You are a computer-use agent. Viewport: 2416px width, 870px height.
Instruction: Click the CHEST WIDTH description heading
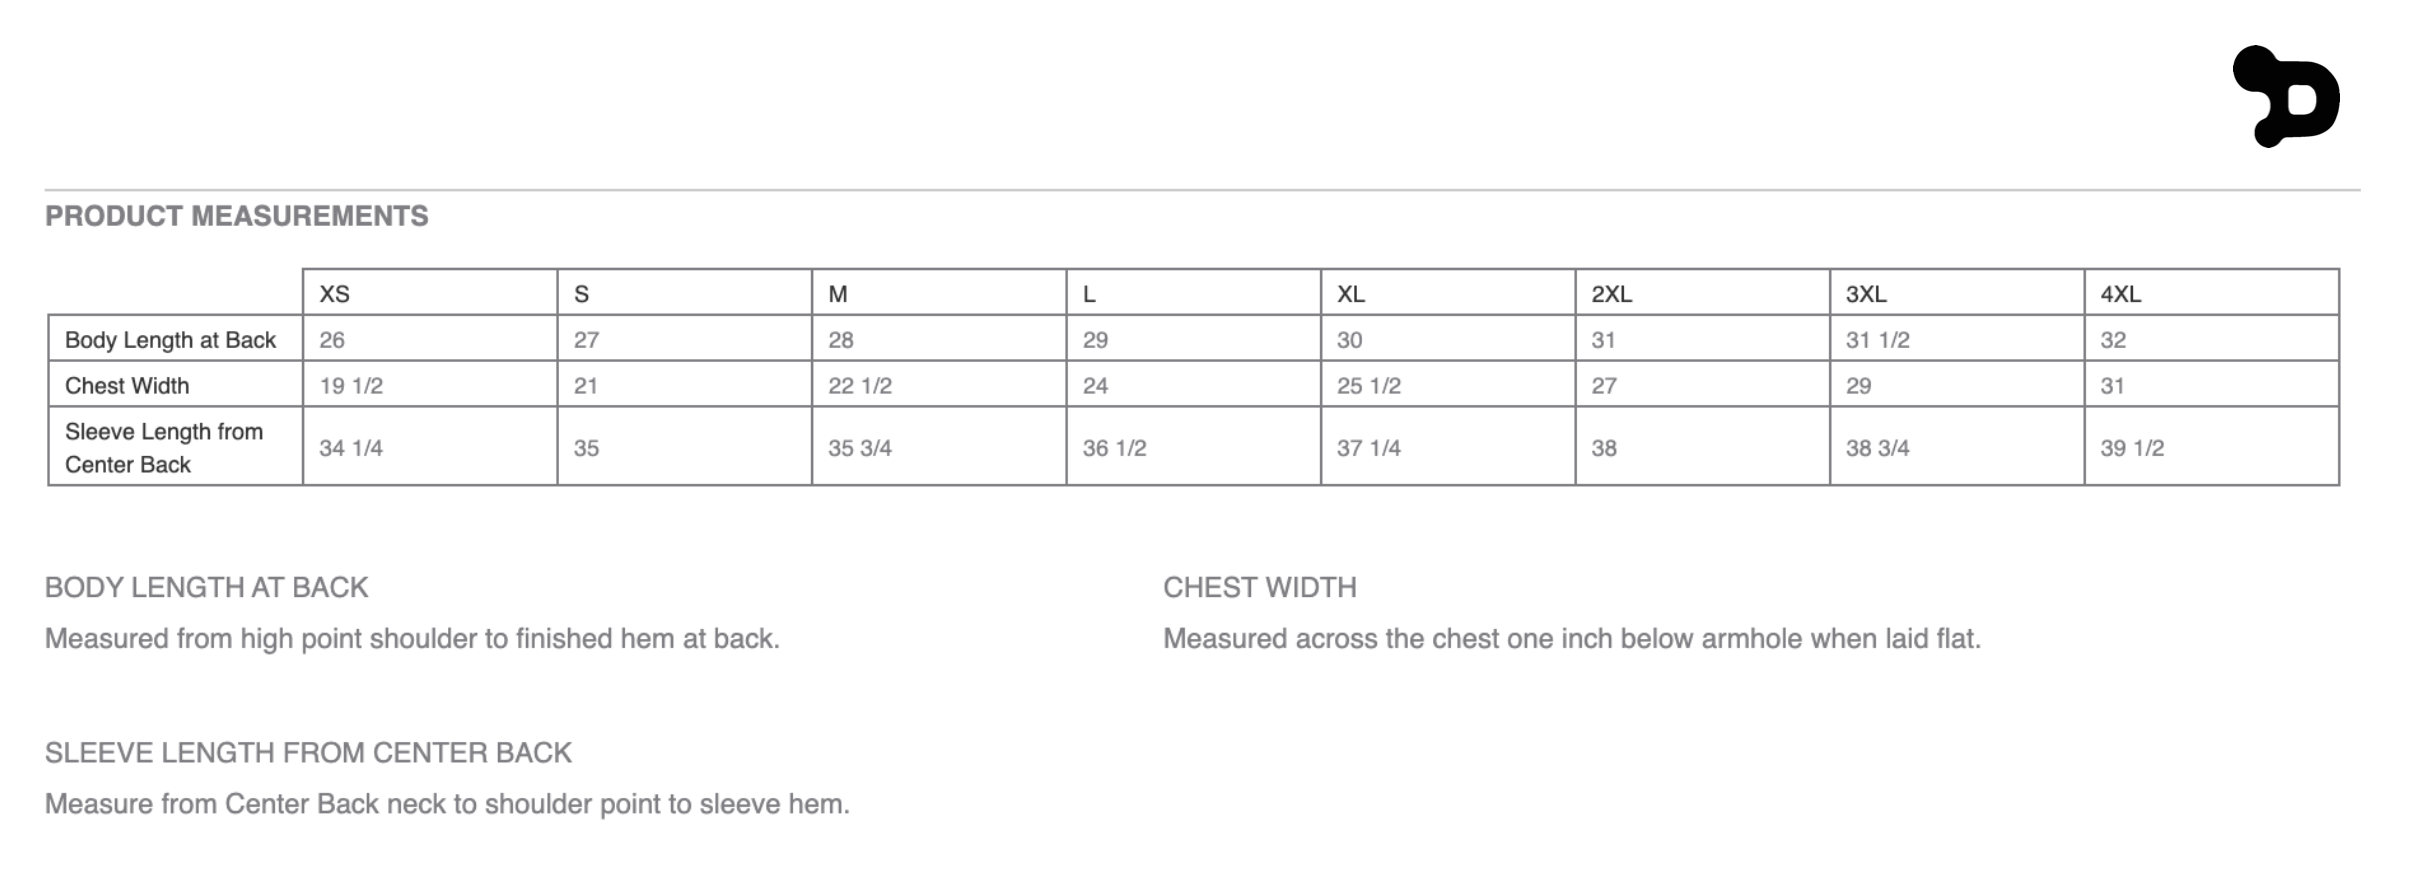click(1259, 587)
